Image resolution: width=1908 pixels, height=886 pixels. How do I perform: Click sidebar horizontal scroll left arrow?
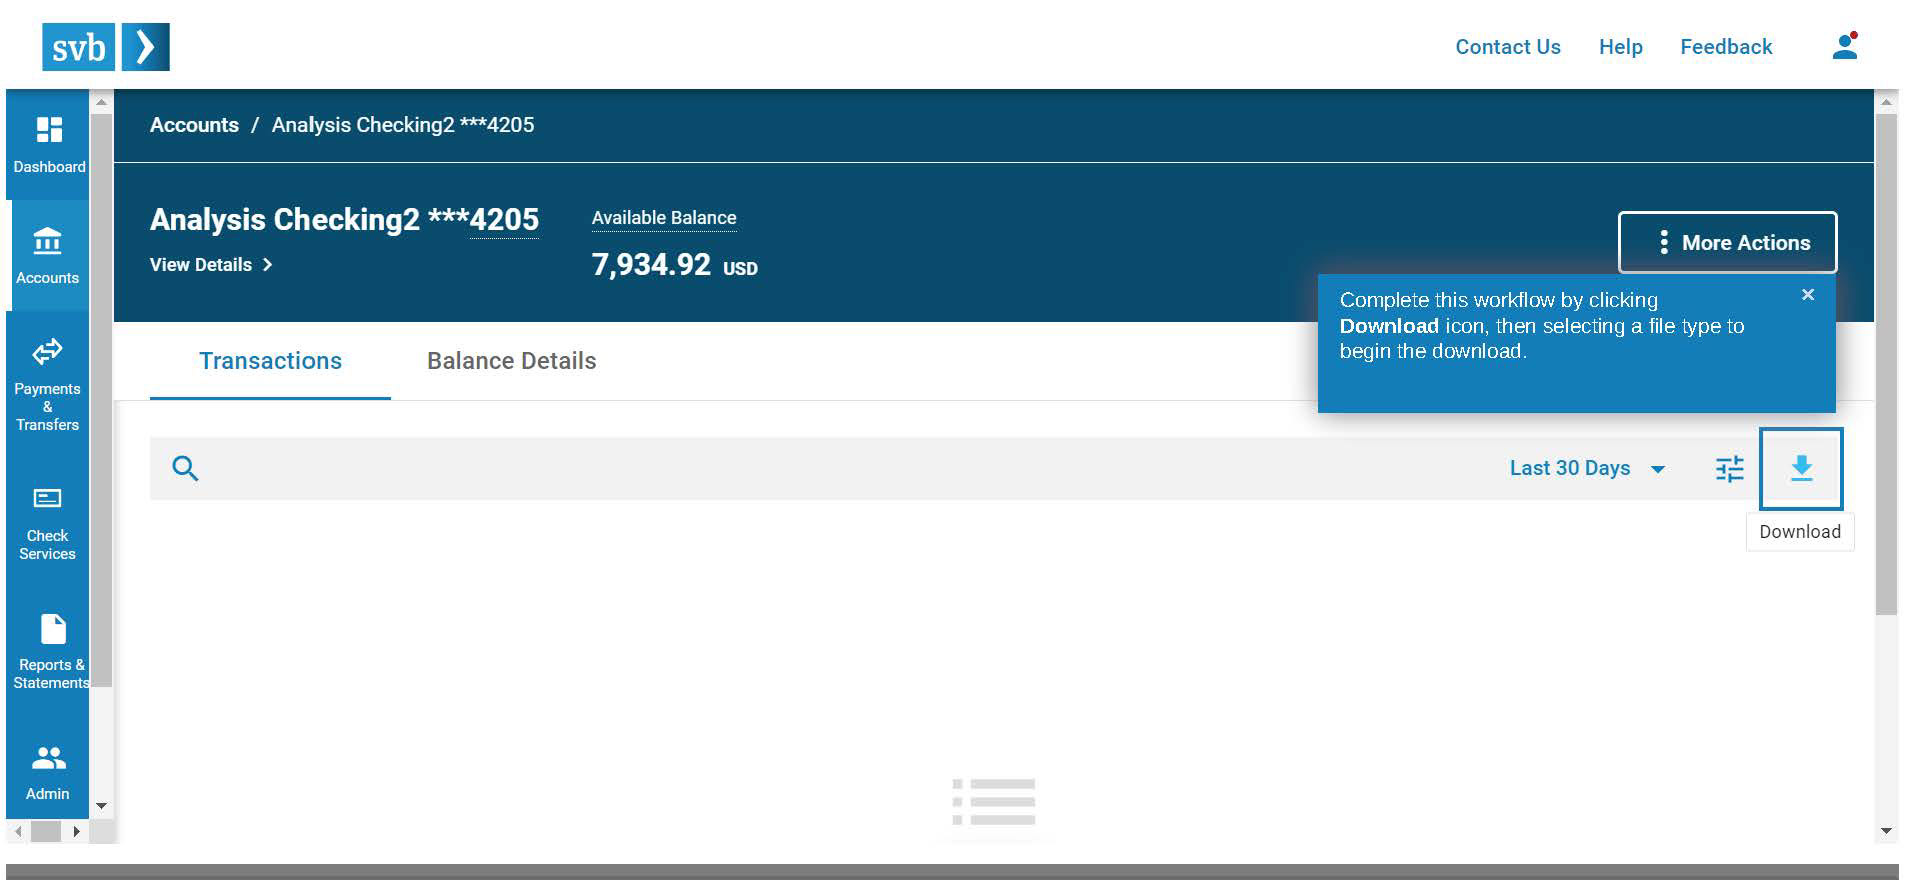pyautogui.click(x=18, y=831)
